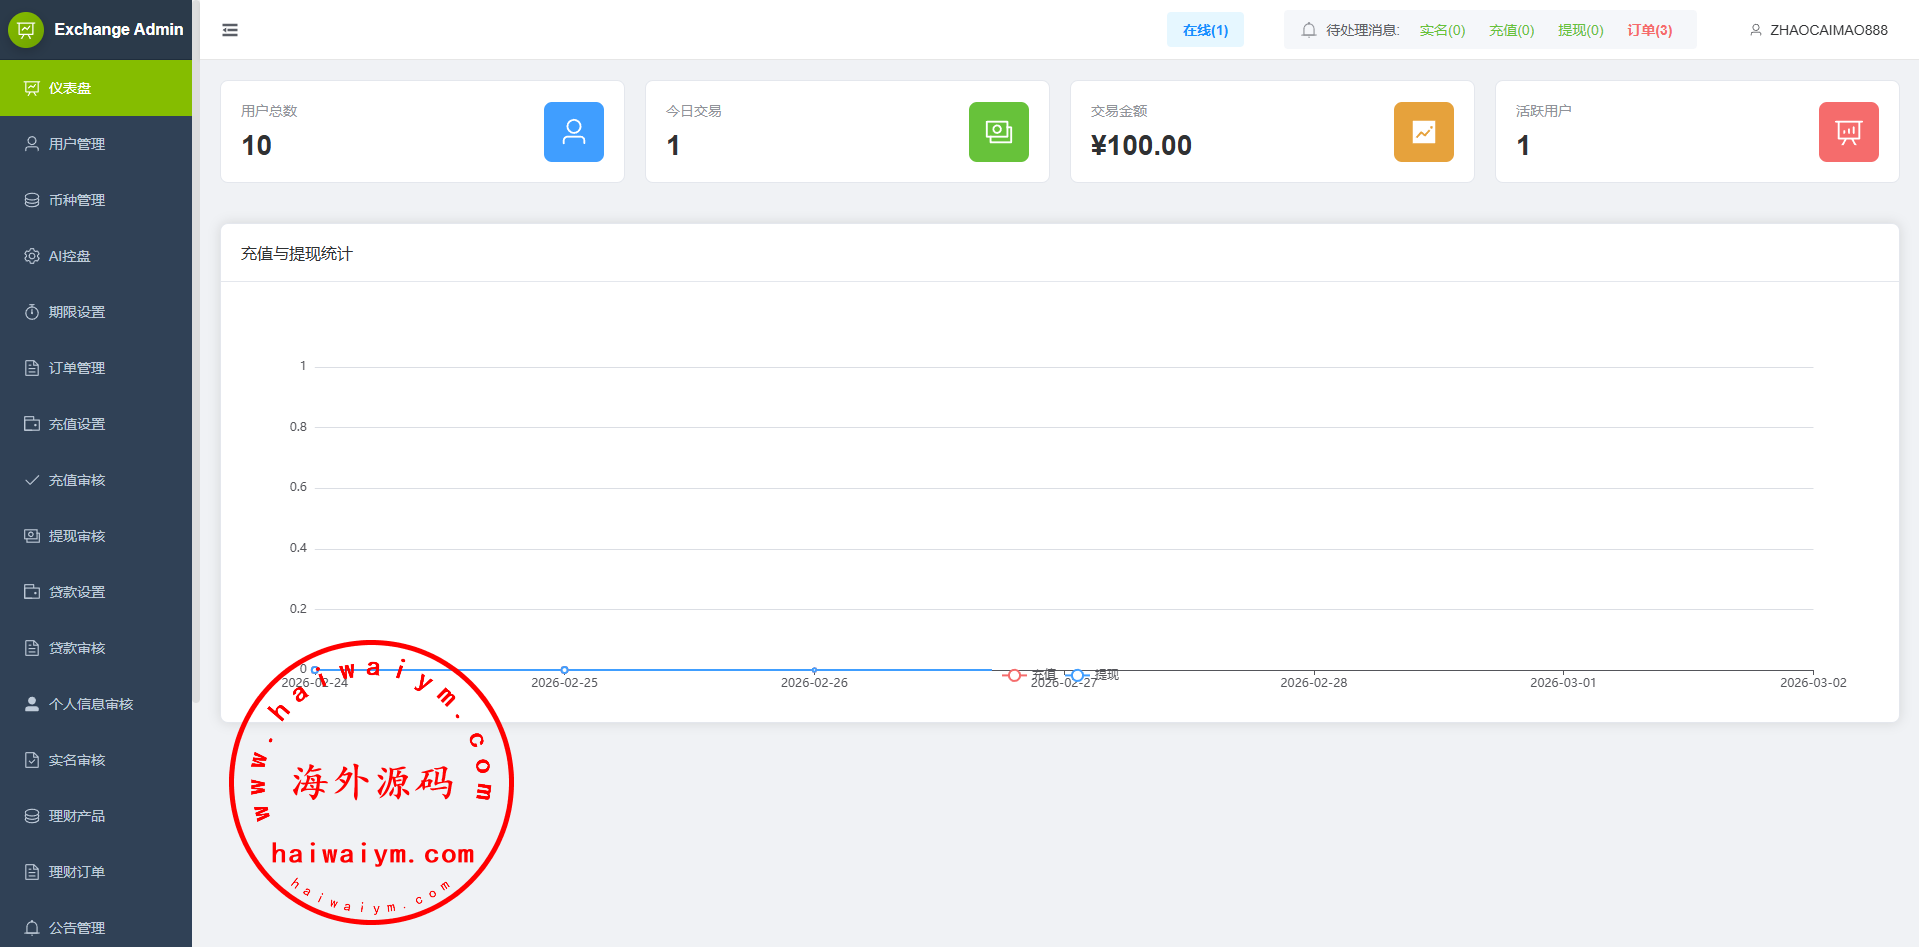
Task: Click the red active users icon
Action: point(1848,132)
